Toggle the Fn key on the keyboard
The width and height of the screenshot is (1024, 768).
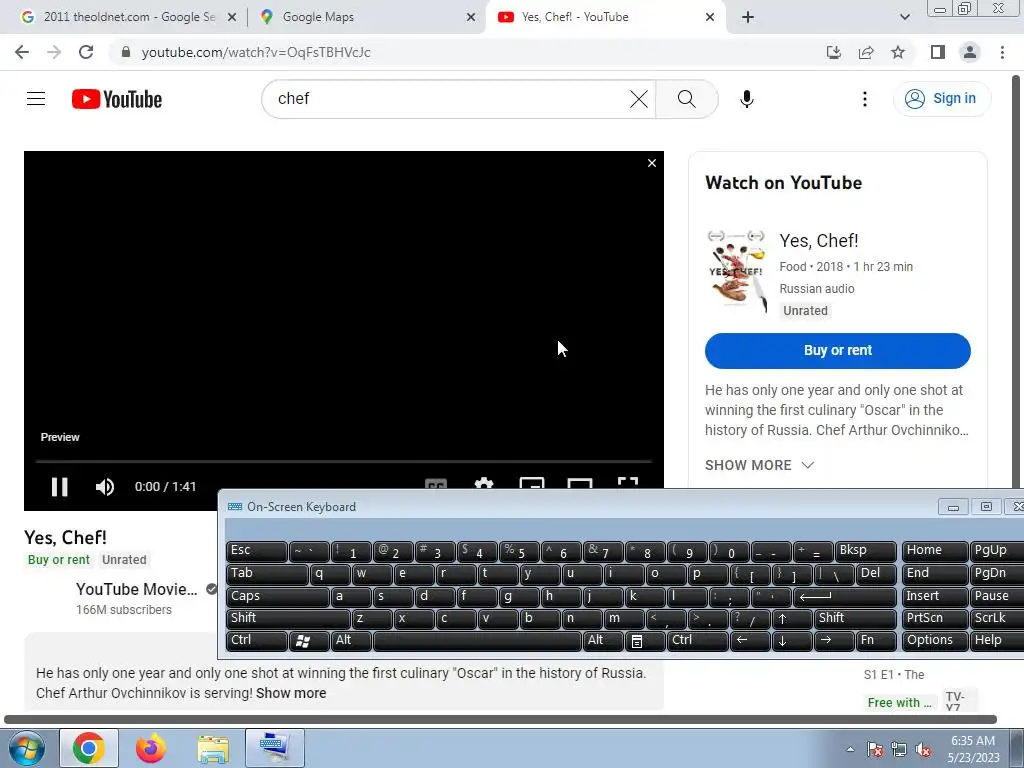pyautogui.click(x=875, y=641)
